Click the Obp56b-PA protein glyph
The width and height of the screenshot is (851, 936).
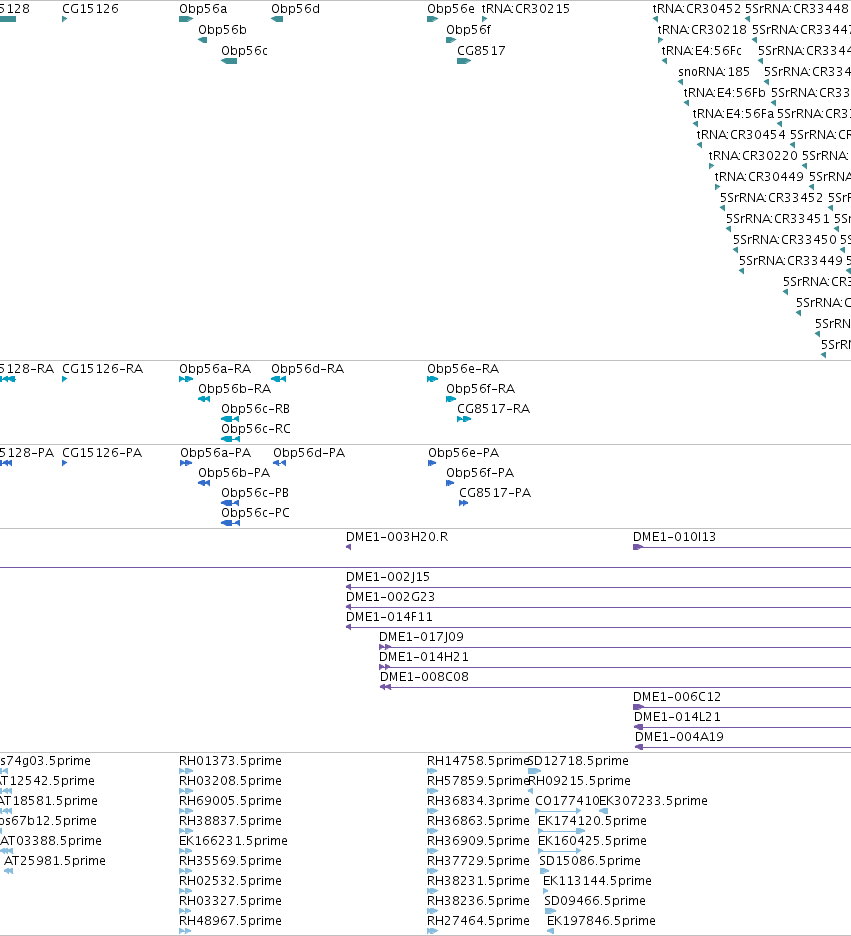point(204,483)
